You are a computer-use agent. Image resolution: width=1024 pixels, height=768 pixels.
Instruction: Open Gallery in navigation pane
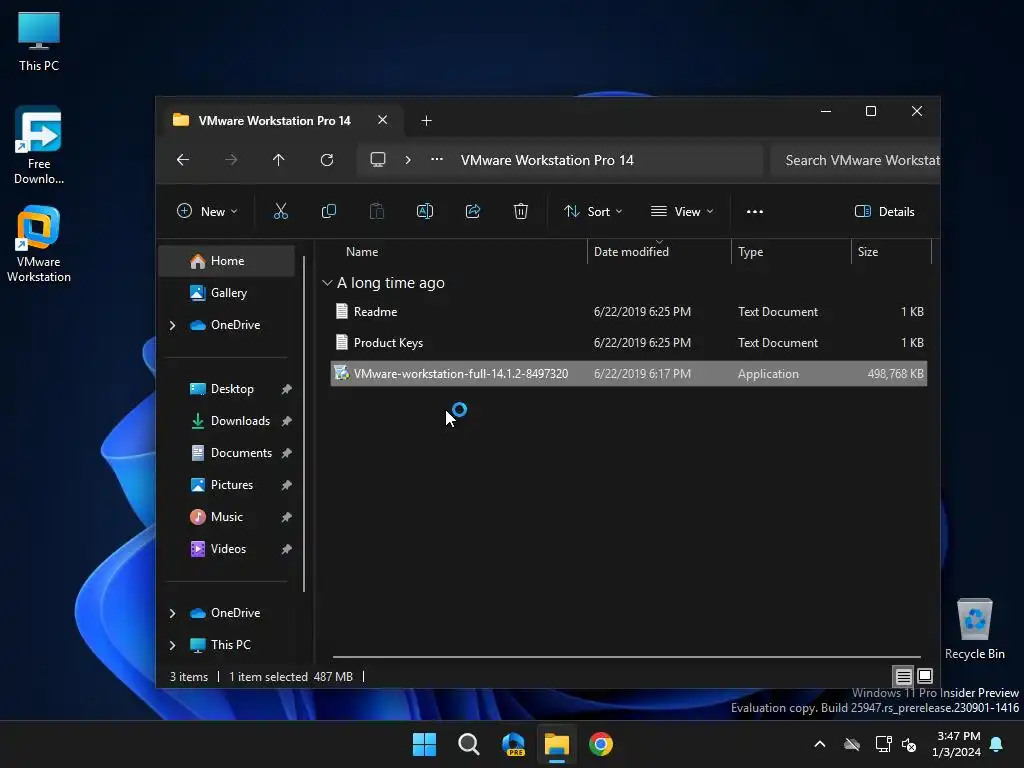click(227, 293)
